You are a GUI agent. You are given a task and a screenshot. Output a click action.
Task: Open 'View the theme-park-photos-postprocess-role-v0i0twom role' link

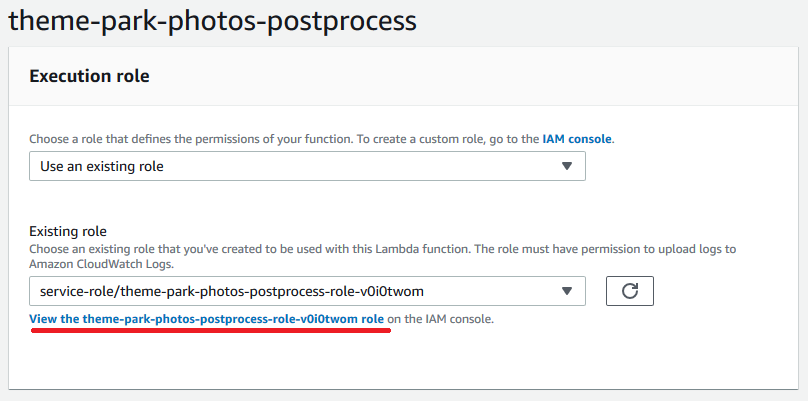pyautogui.click(x=207, y=319)
